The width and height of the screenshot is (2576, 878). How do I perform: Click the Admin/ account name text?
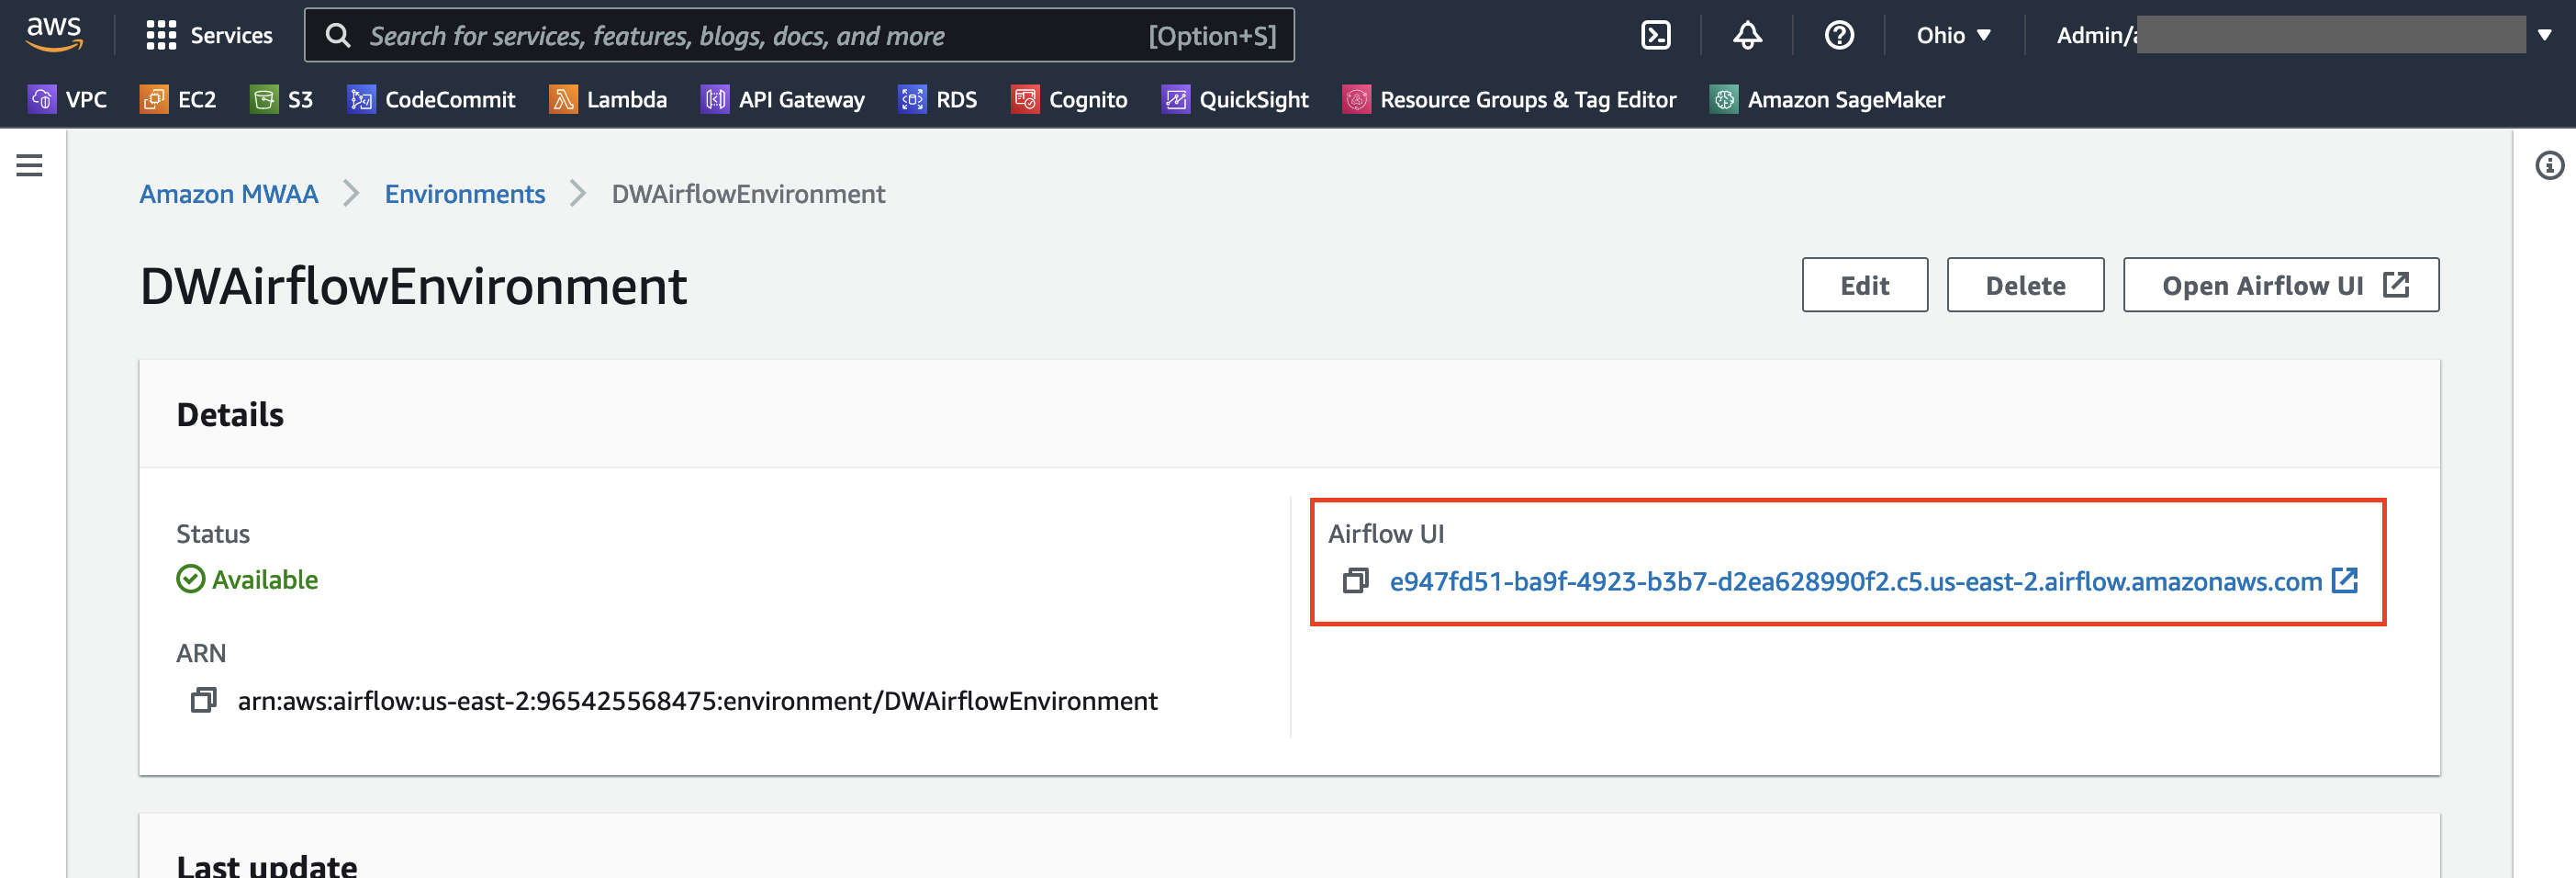[2097, 35]
